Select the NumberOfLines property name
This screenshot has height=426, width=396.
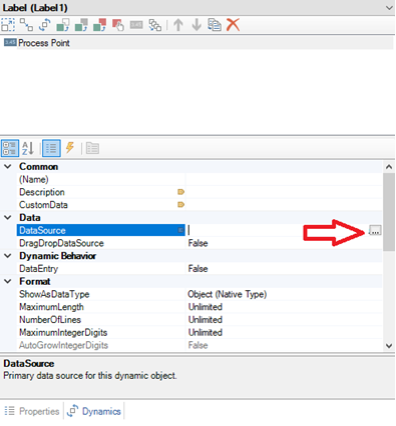(x=50, y=319)
